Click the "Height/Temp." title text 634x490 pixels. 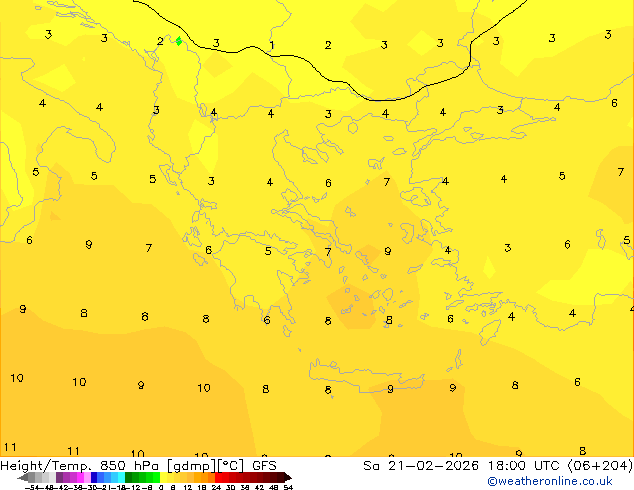tap(46, 465)
